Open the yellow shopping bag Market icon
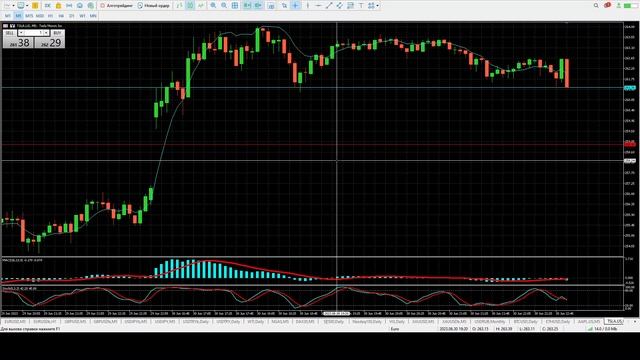The width and height of the screenshot is (640, 360). [x=58, y=6]
